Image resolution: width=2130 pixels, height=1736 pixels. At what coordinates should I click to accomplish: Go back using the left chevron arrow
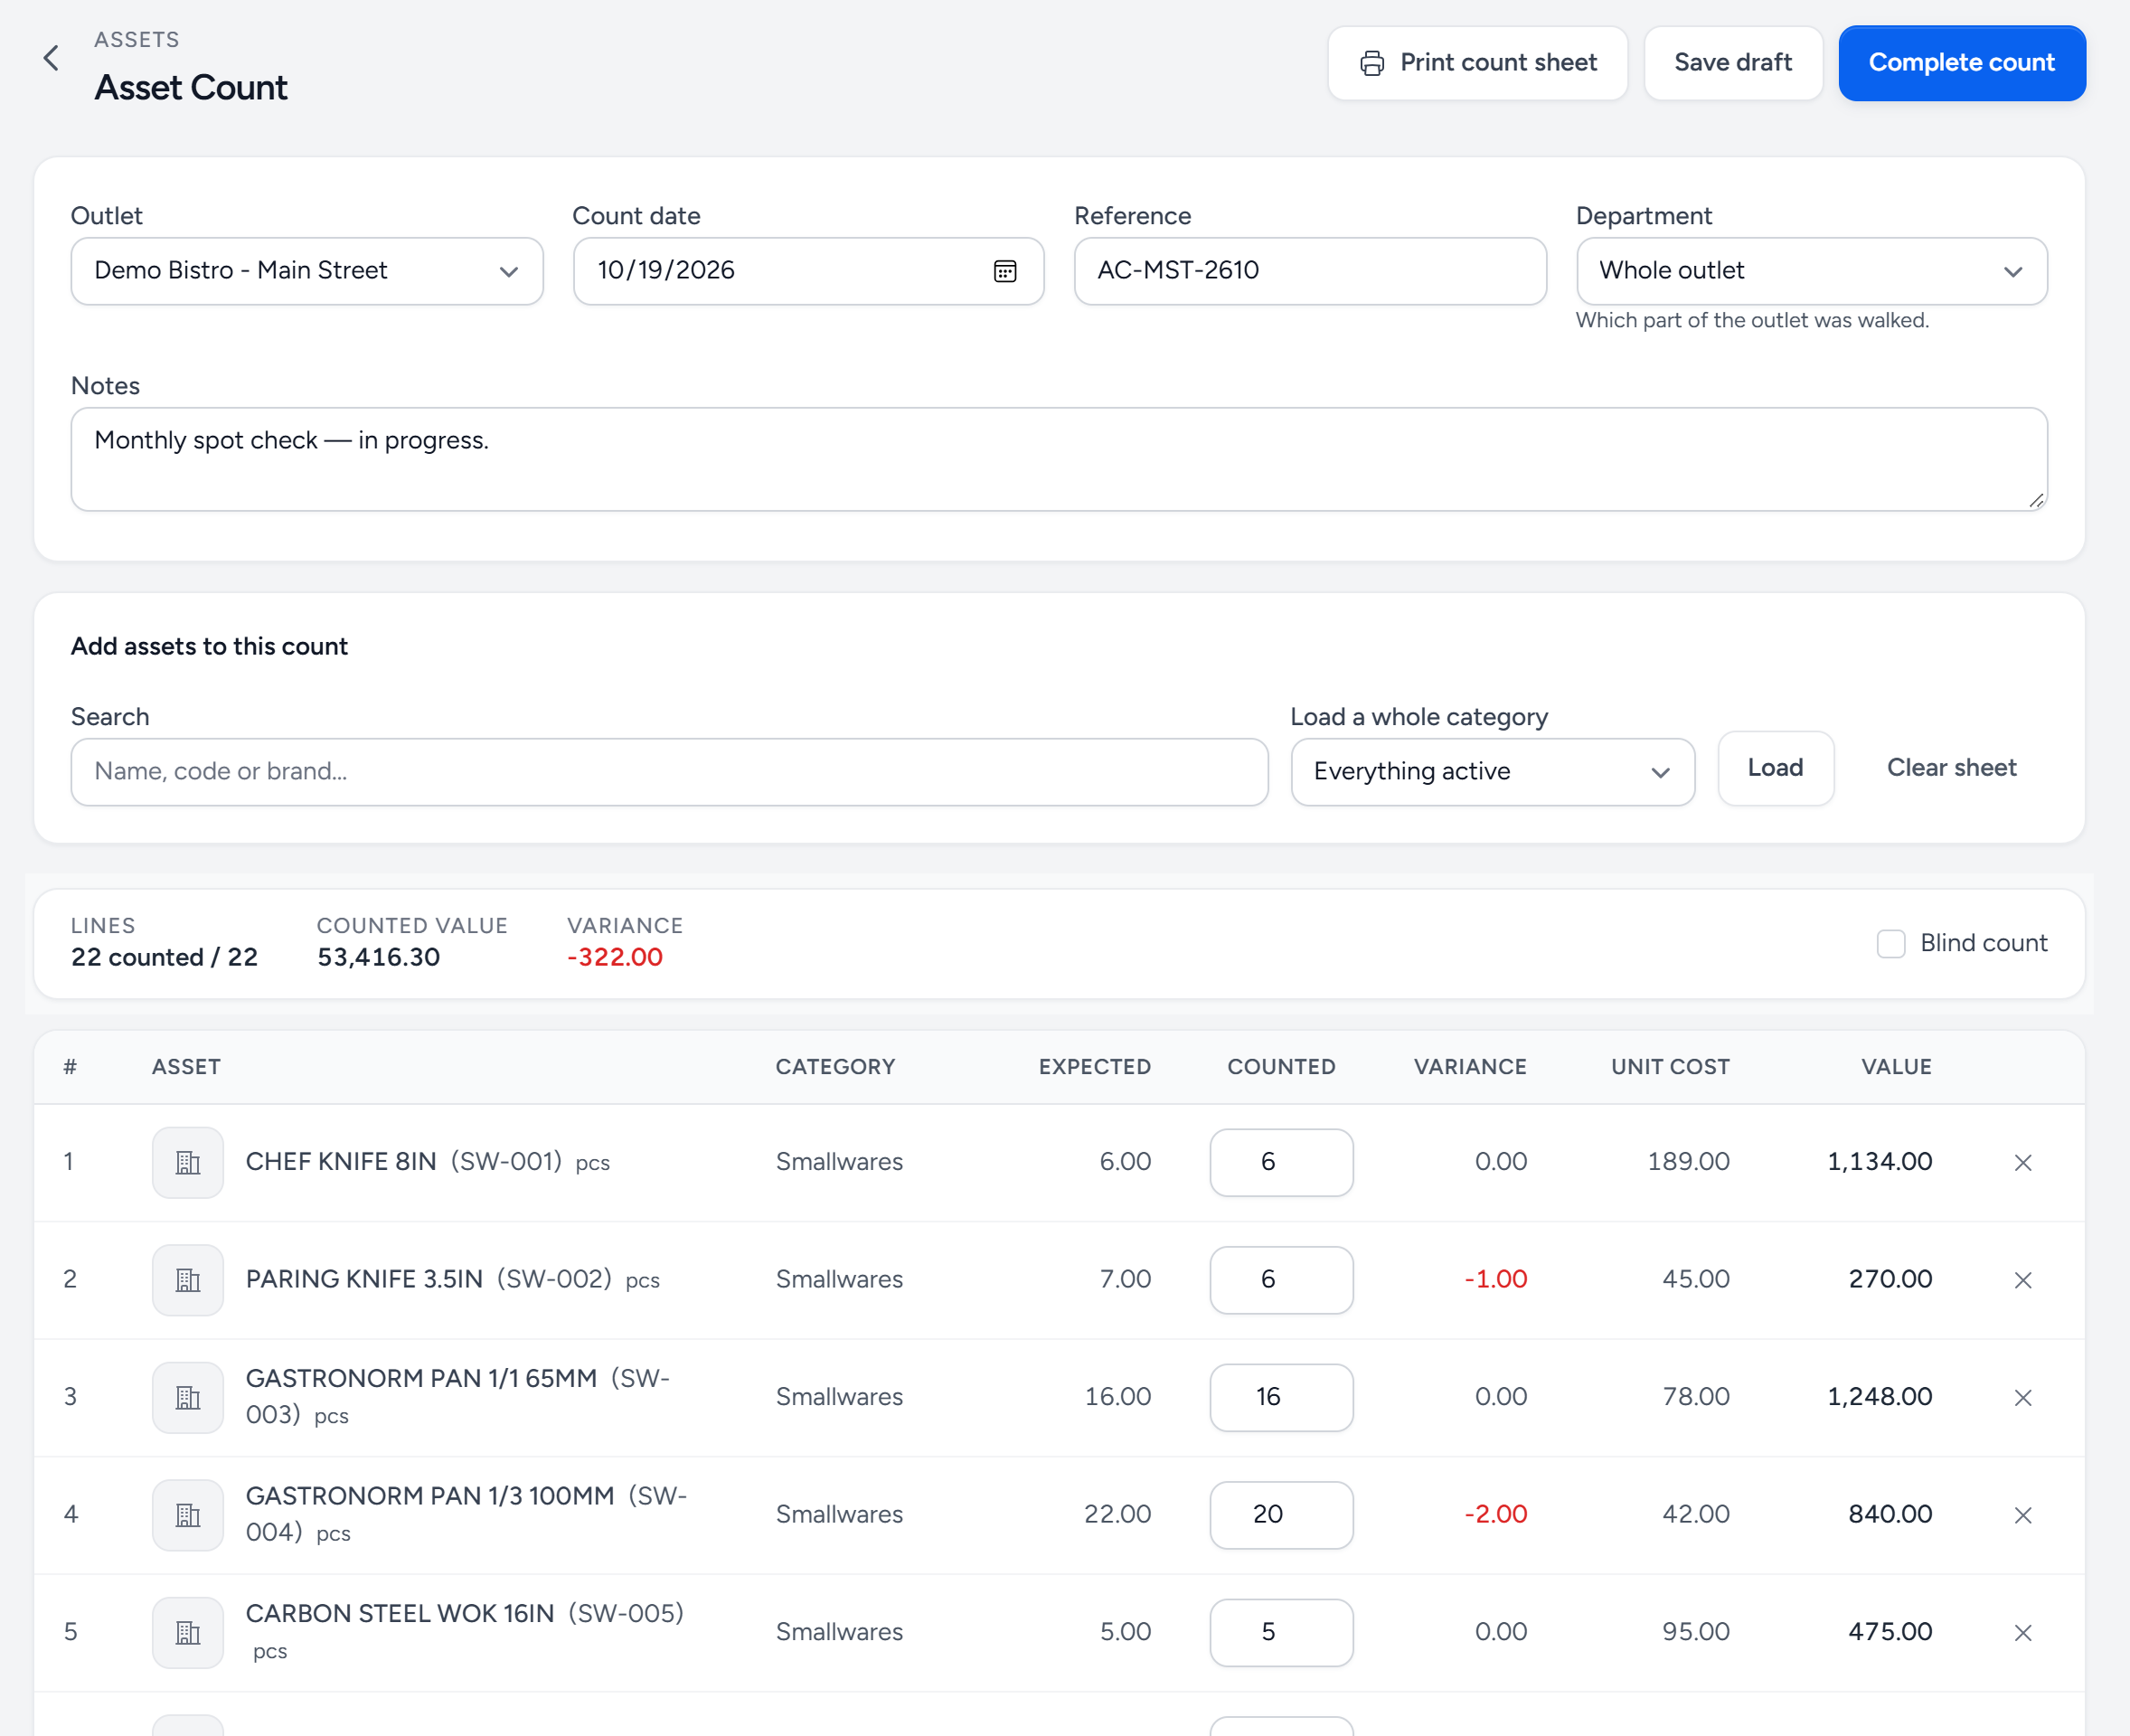point(51,58)
